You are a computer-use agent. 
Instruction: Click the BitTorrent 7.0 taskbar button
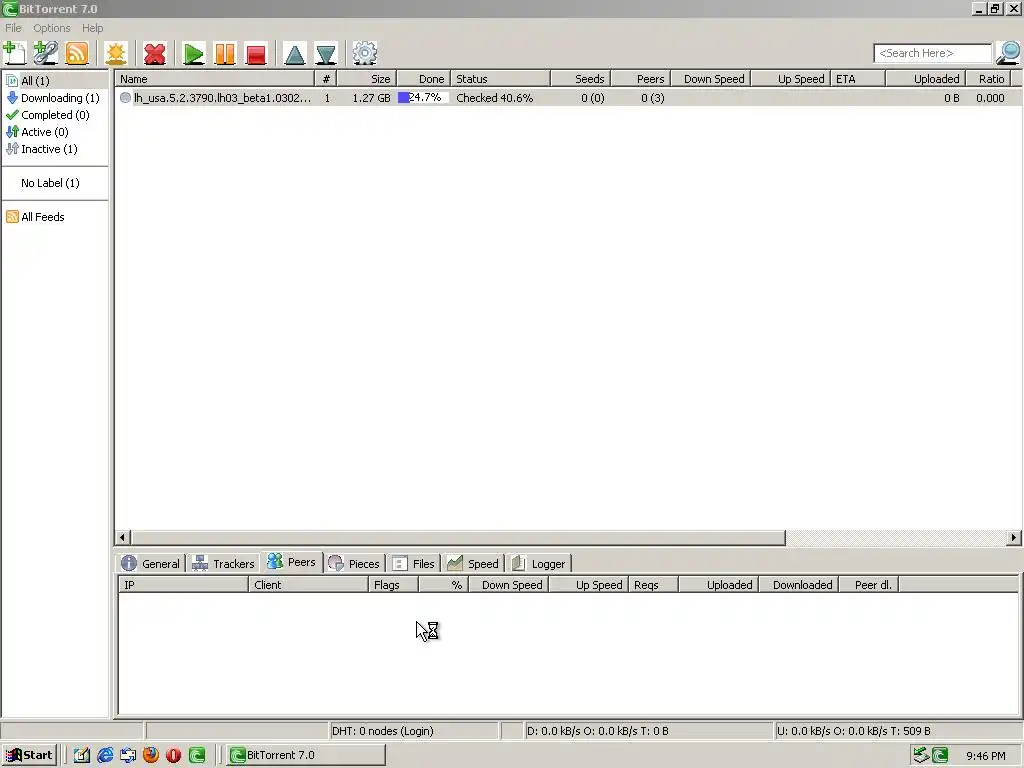[x=306, y=755]
